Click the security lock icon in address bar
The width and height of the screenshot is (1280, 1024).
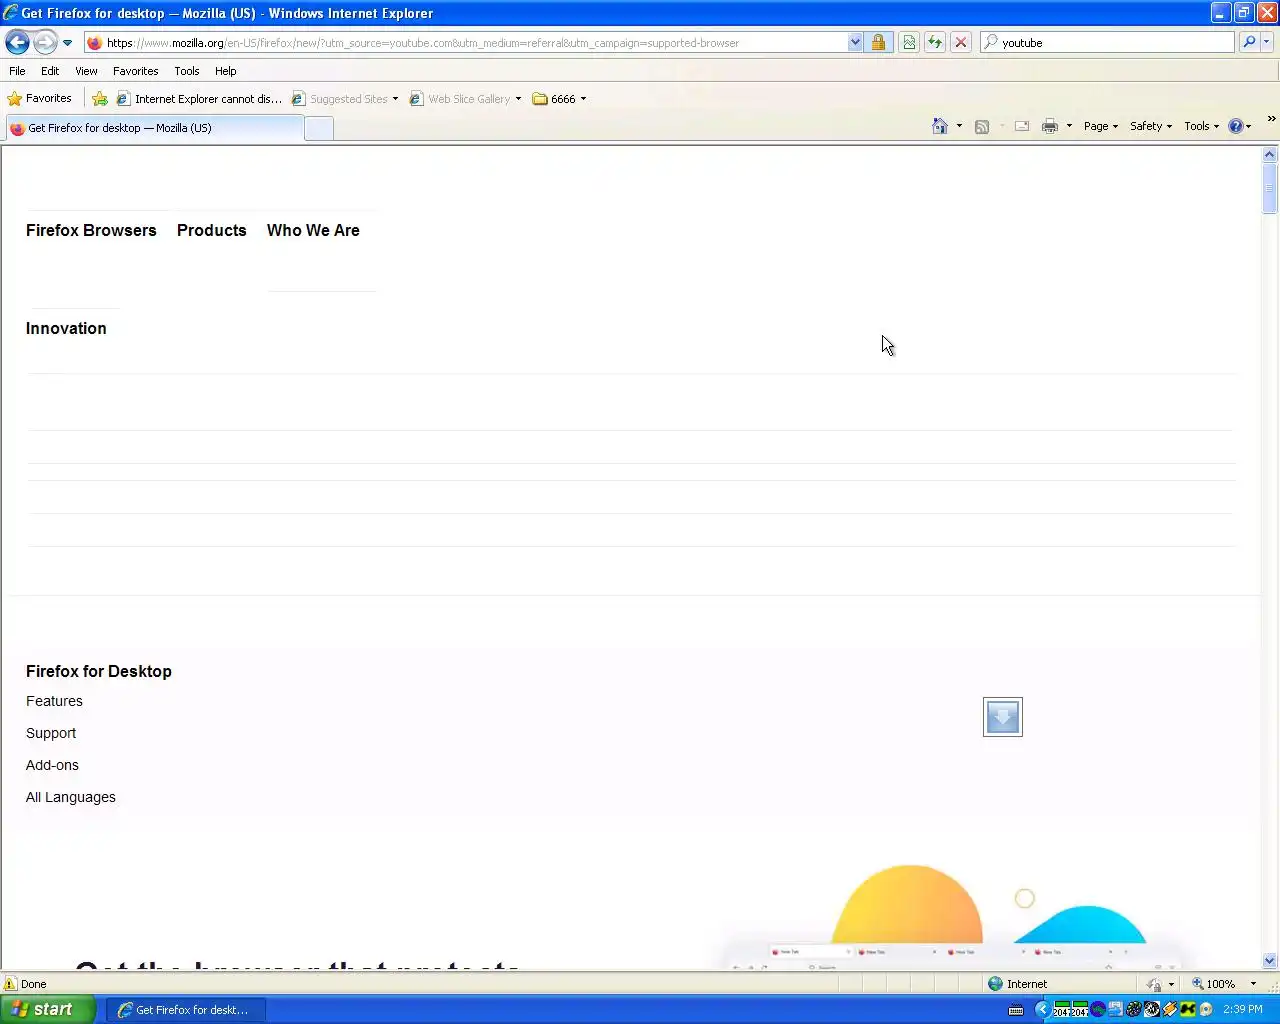[x=878, y=43]
